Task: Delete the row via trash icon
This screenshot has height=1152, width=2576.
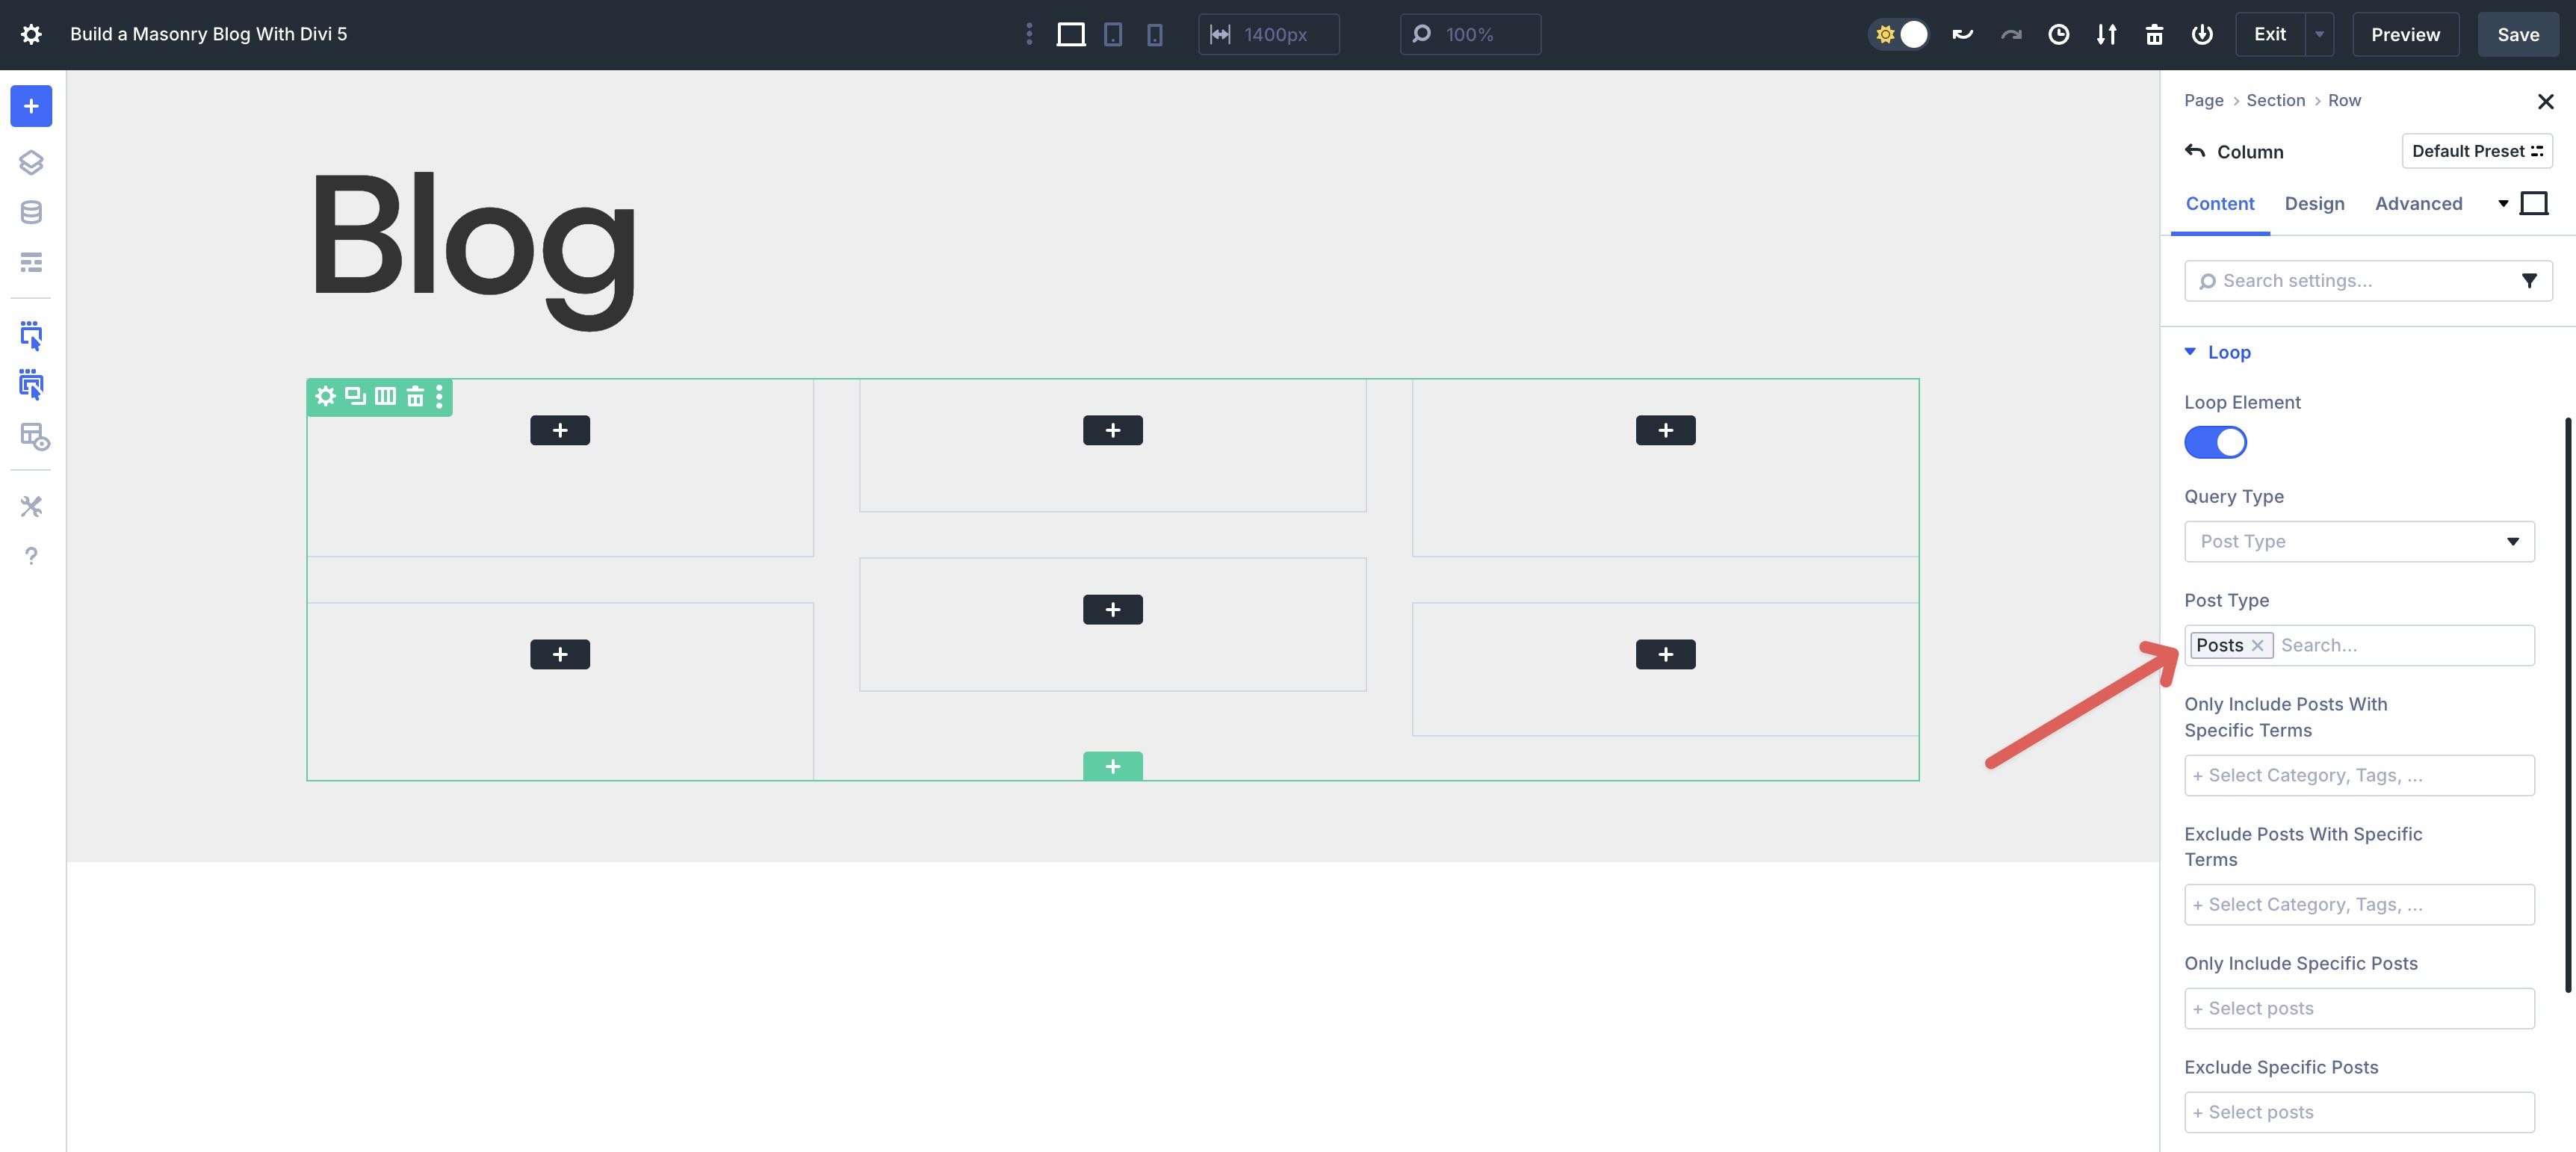Action: point(416,396)
